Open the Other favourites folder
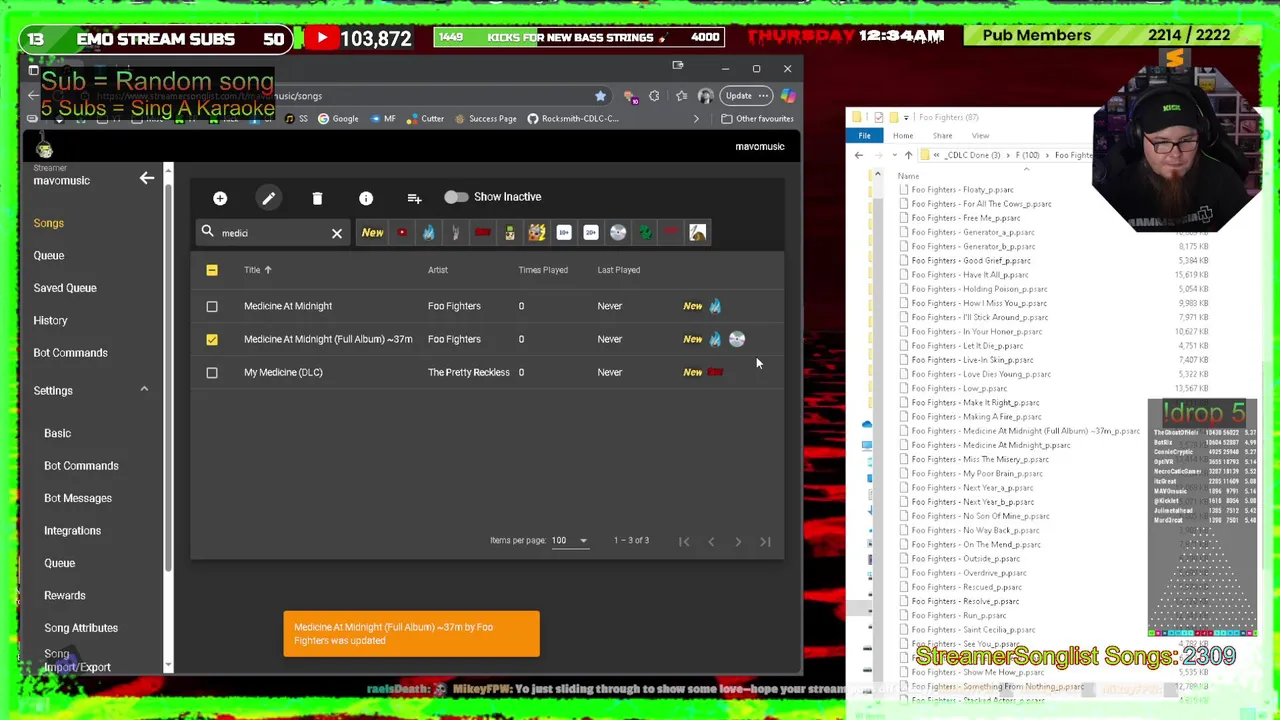1280x720 pixels. [x=757, y=119]
